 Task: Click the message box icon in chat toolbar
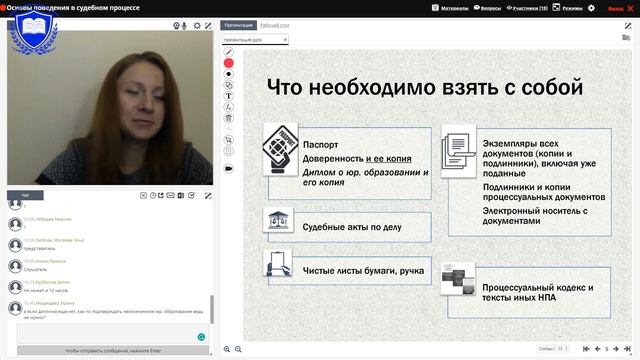171,196
